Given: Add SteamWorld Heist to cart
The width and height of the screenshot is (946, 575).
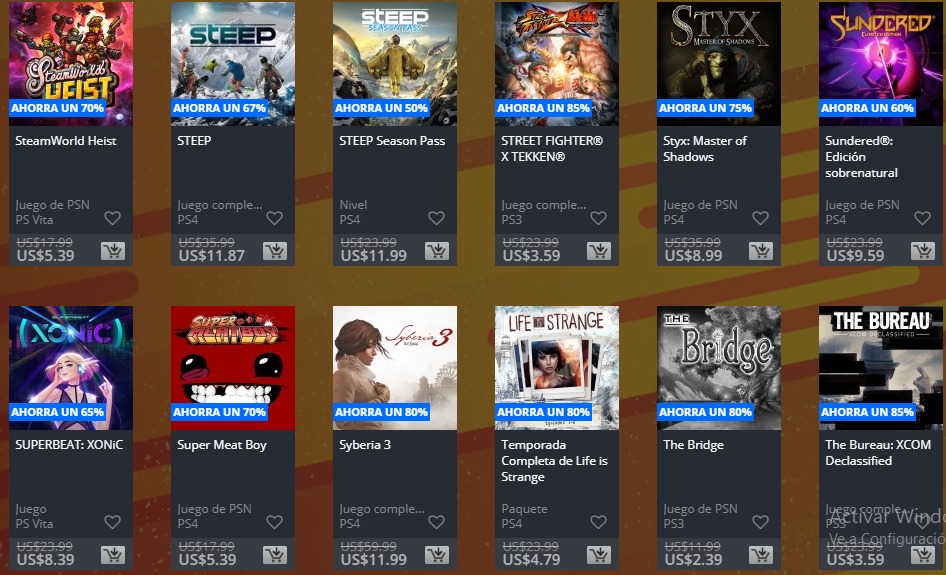Looking at the screenshot, I should coord(113,251).
